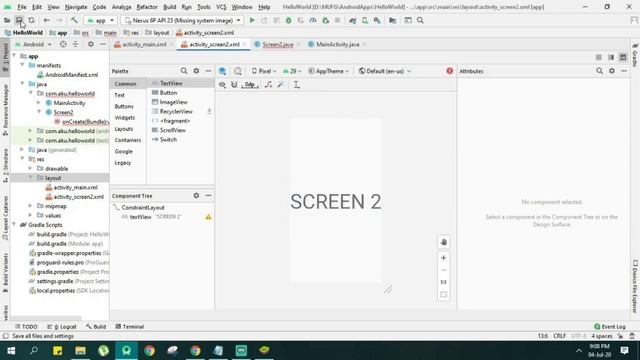This screenshot has width=640, height=360.
Task: Click the Design surface layers icon
Action: [x=222, y=71]
